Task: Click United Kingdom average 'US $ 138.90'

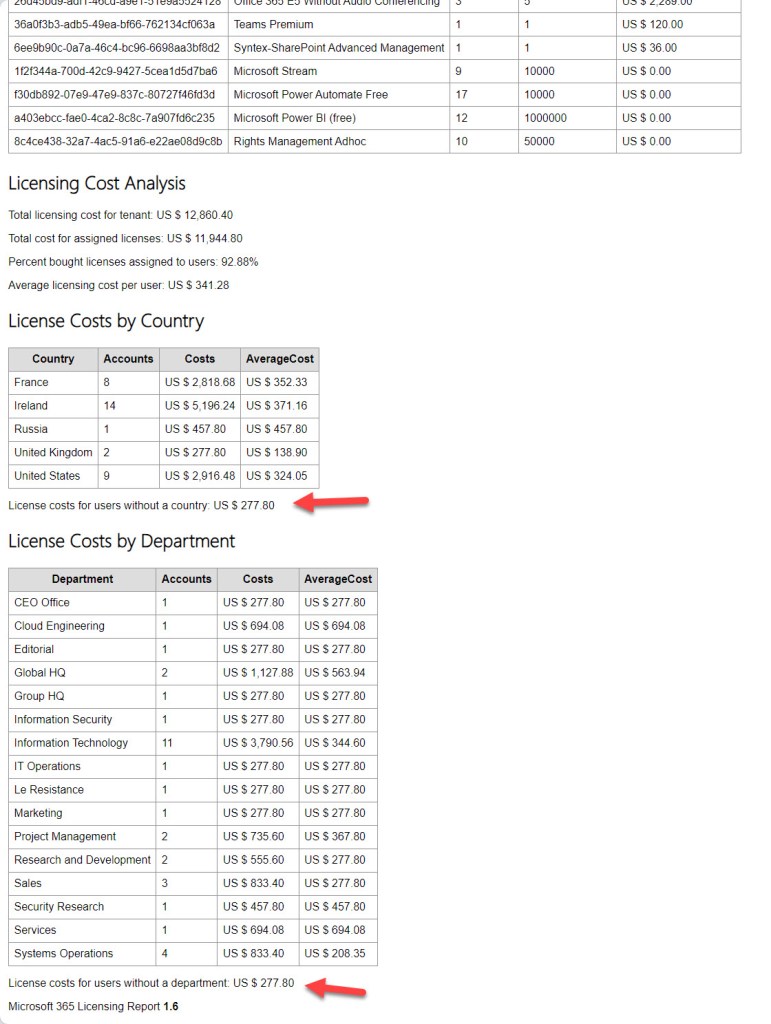Action: [x=279, y=453]
